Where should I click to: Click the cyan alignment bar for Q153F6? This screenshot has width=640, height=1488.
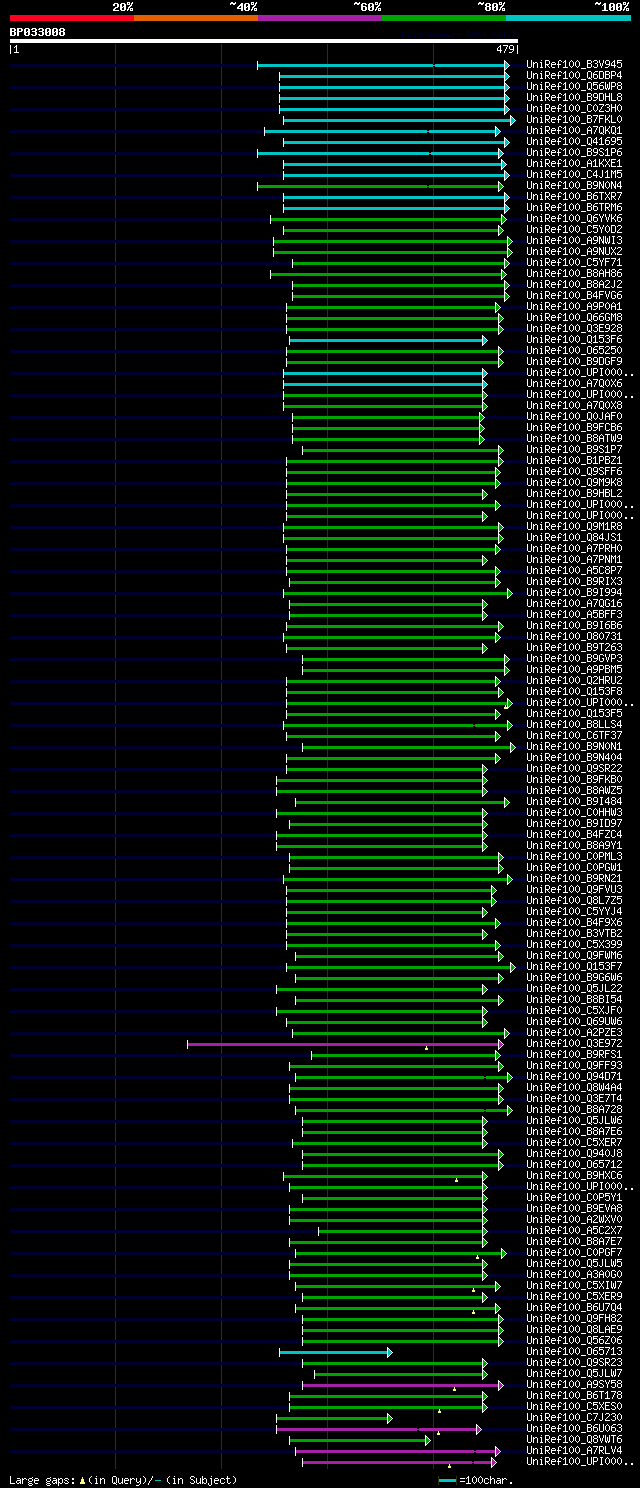[388, 340]
